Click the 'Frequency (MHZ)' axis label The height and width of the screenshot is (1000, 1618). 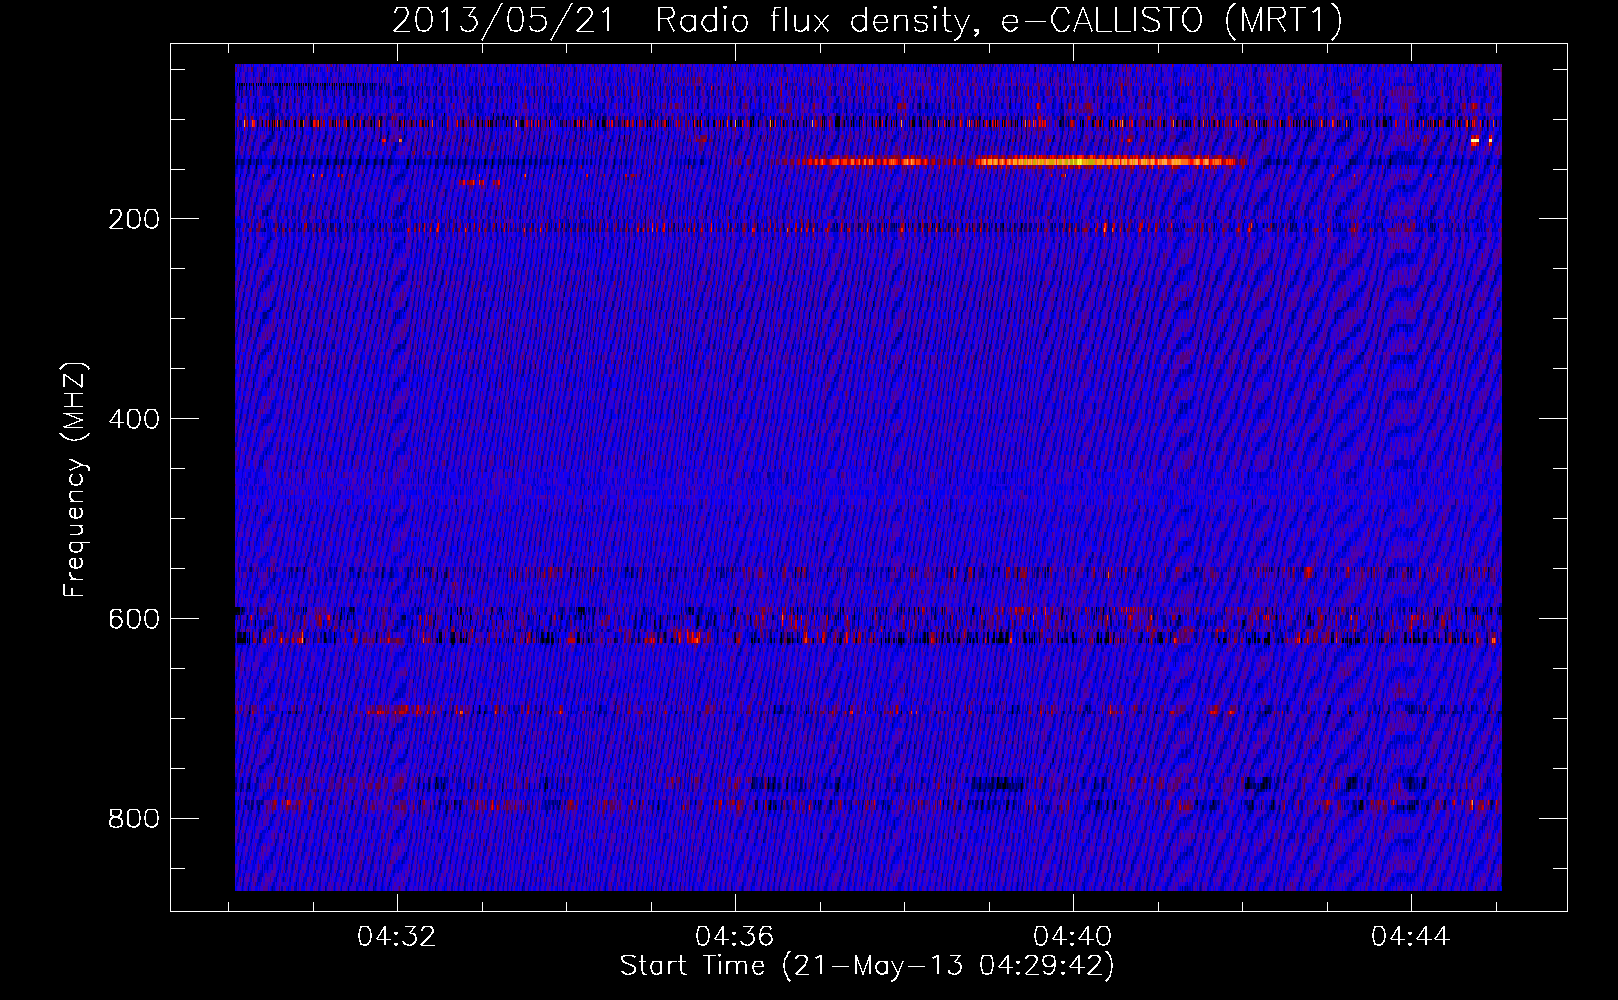(x=75, y=480)
